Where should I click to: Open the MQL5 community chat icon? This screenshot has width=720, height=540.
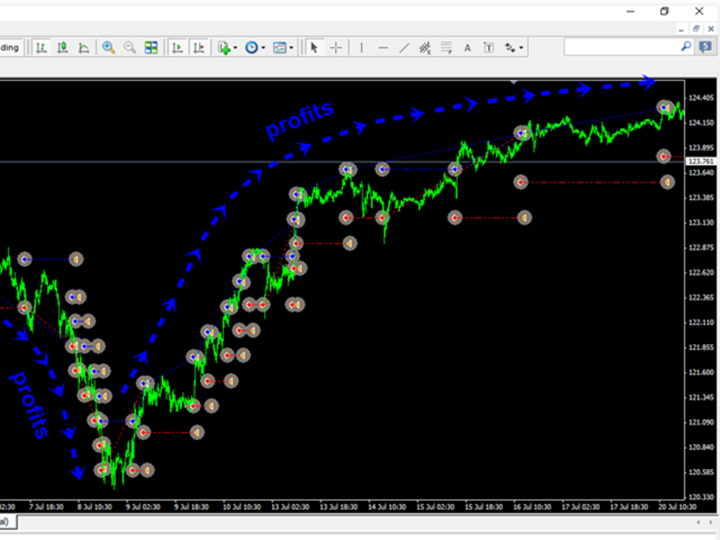click(706, 46)
